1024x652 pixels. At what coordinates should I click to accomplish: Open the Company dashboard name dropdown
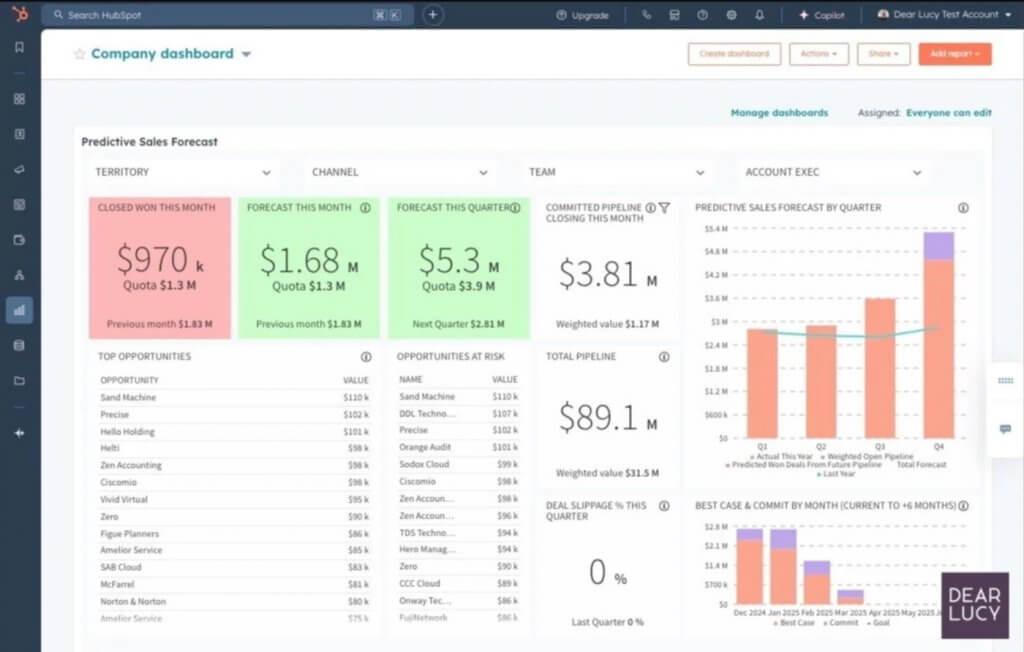coord(246,54)
